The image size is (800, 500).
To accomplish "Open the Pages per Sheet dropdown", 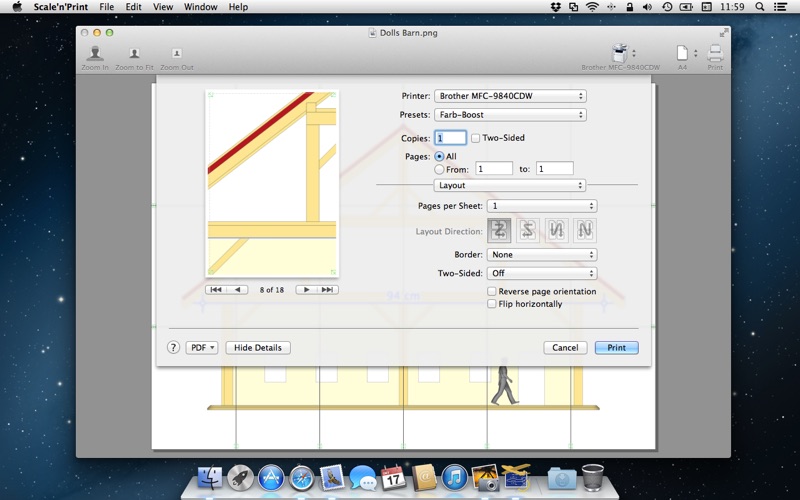I will (542, 206).
